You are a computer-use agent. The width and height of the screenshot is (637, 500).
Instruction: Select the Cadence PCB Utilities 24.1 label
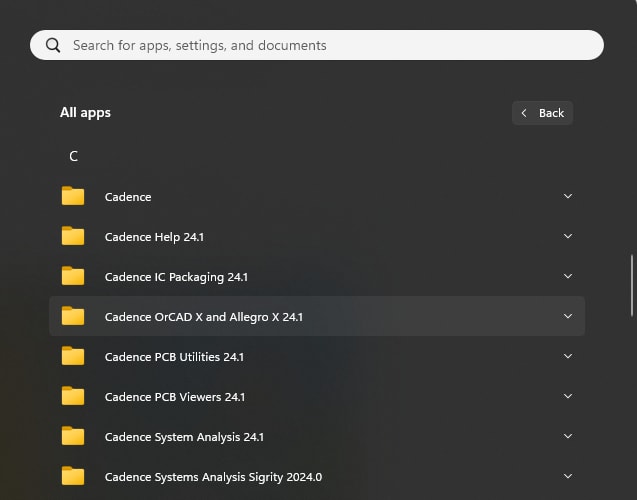[x=174, y=357]
